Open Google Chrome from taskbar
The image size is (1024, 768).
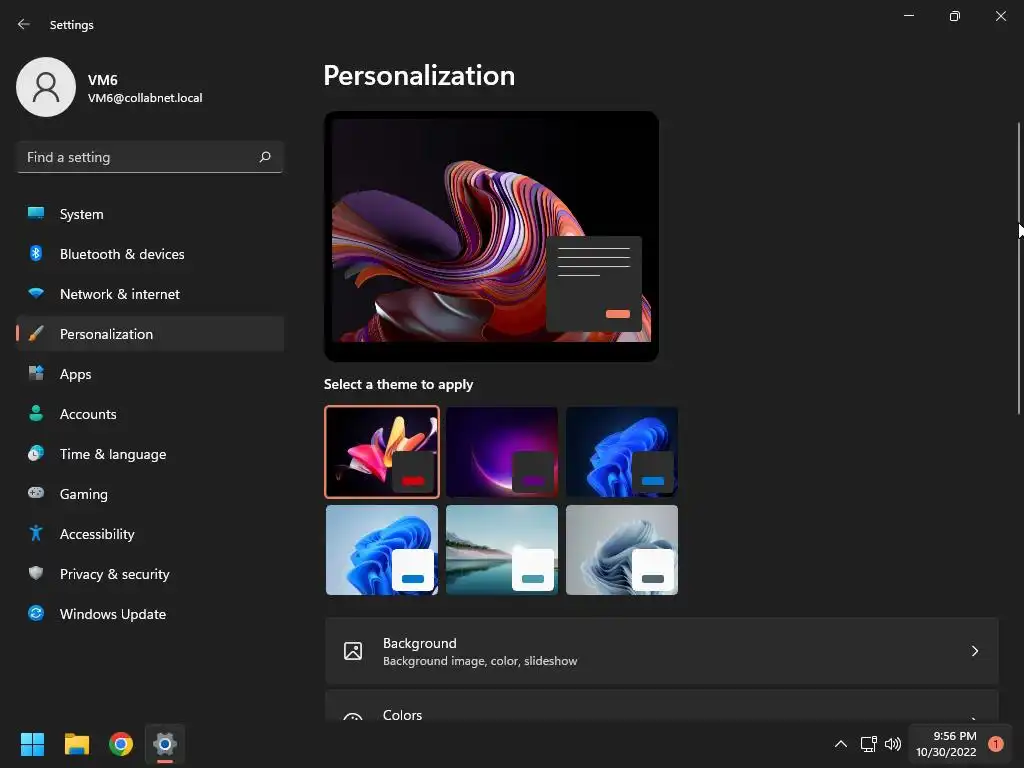pyautogui.click(x=121, y=744)
